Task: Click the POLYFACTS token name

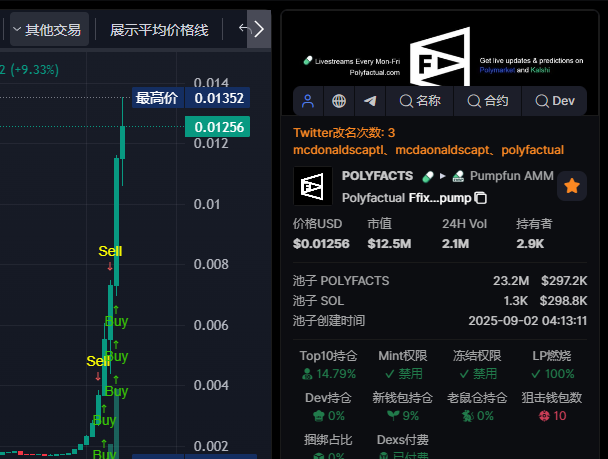Action: pos(377,176)
